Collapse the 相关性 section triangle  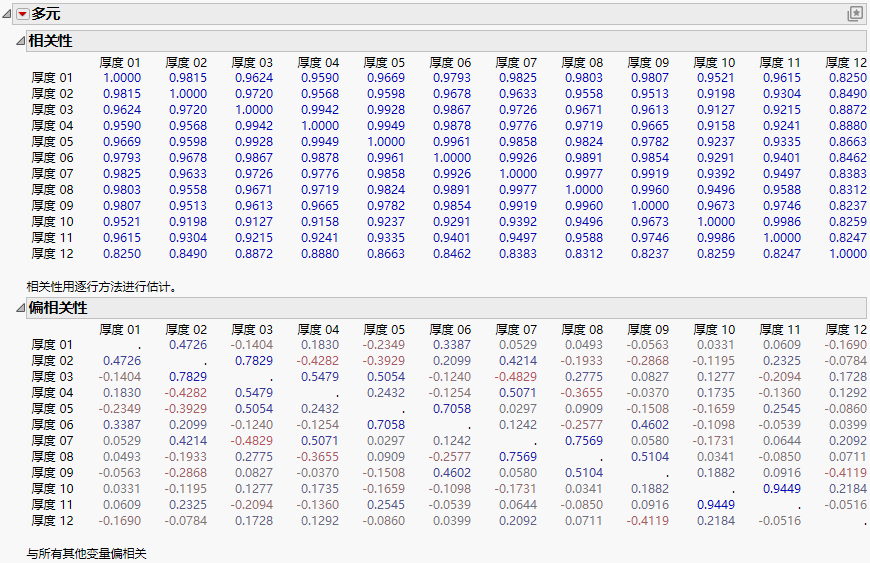[x=20, y=41]
